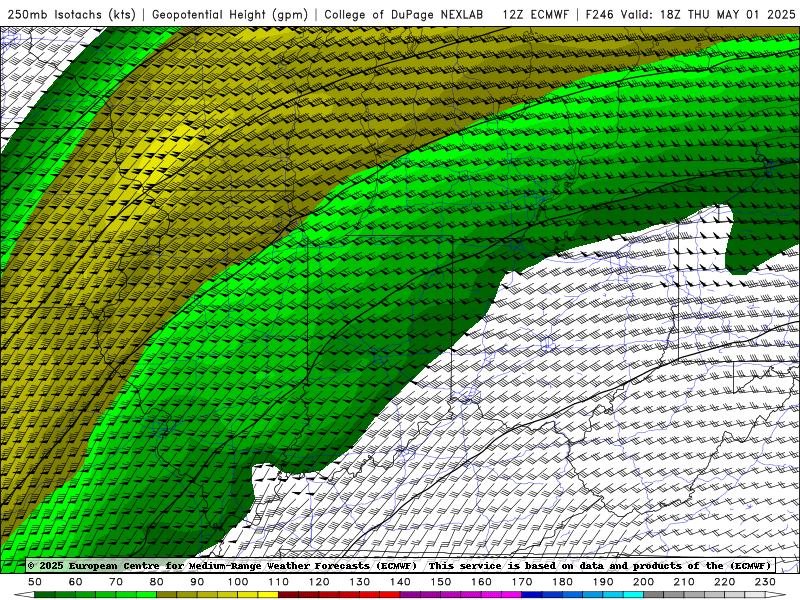Click the ECMWF copyright notice text
This screenshot has height=600, width=800.
[222, 566]
